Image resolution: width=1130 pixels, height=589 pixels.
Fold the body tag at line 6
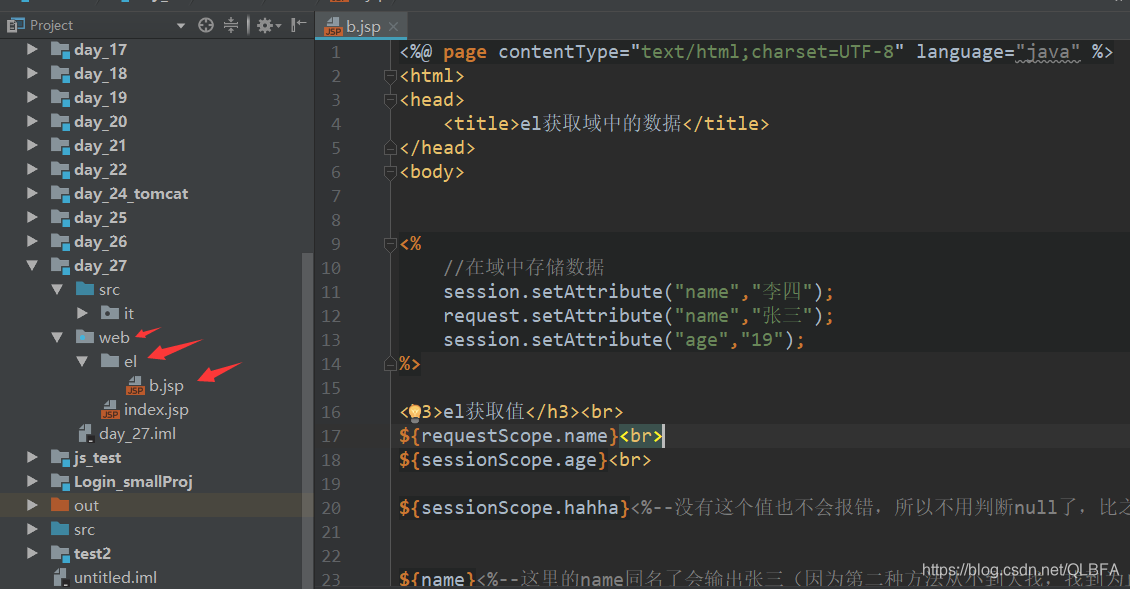point(391,172)
